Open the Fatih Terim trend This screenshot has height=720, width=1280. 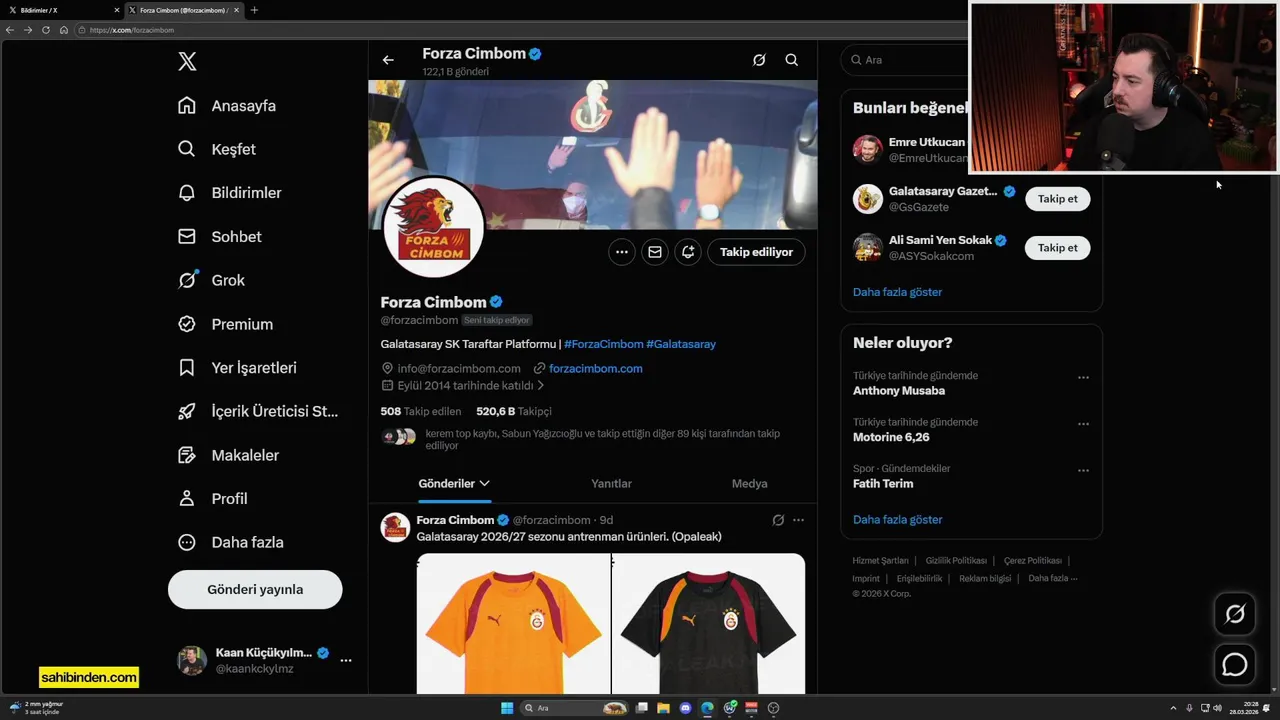883,484
